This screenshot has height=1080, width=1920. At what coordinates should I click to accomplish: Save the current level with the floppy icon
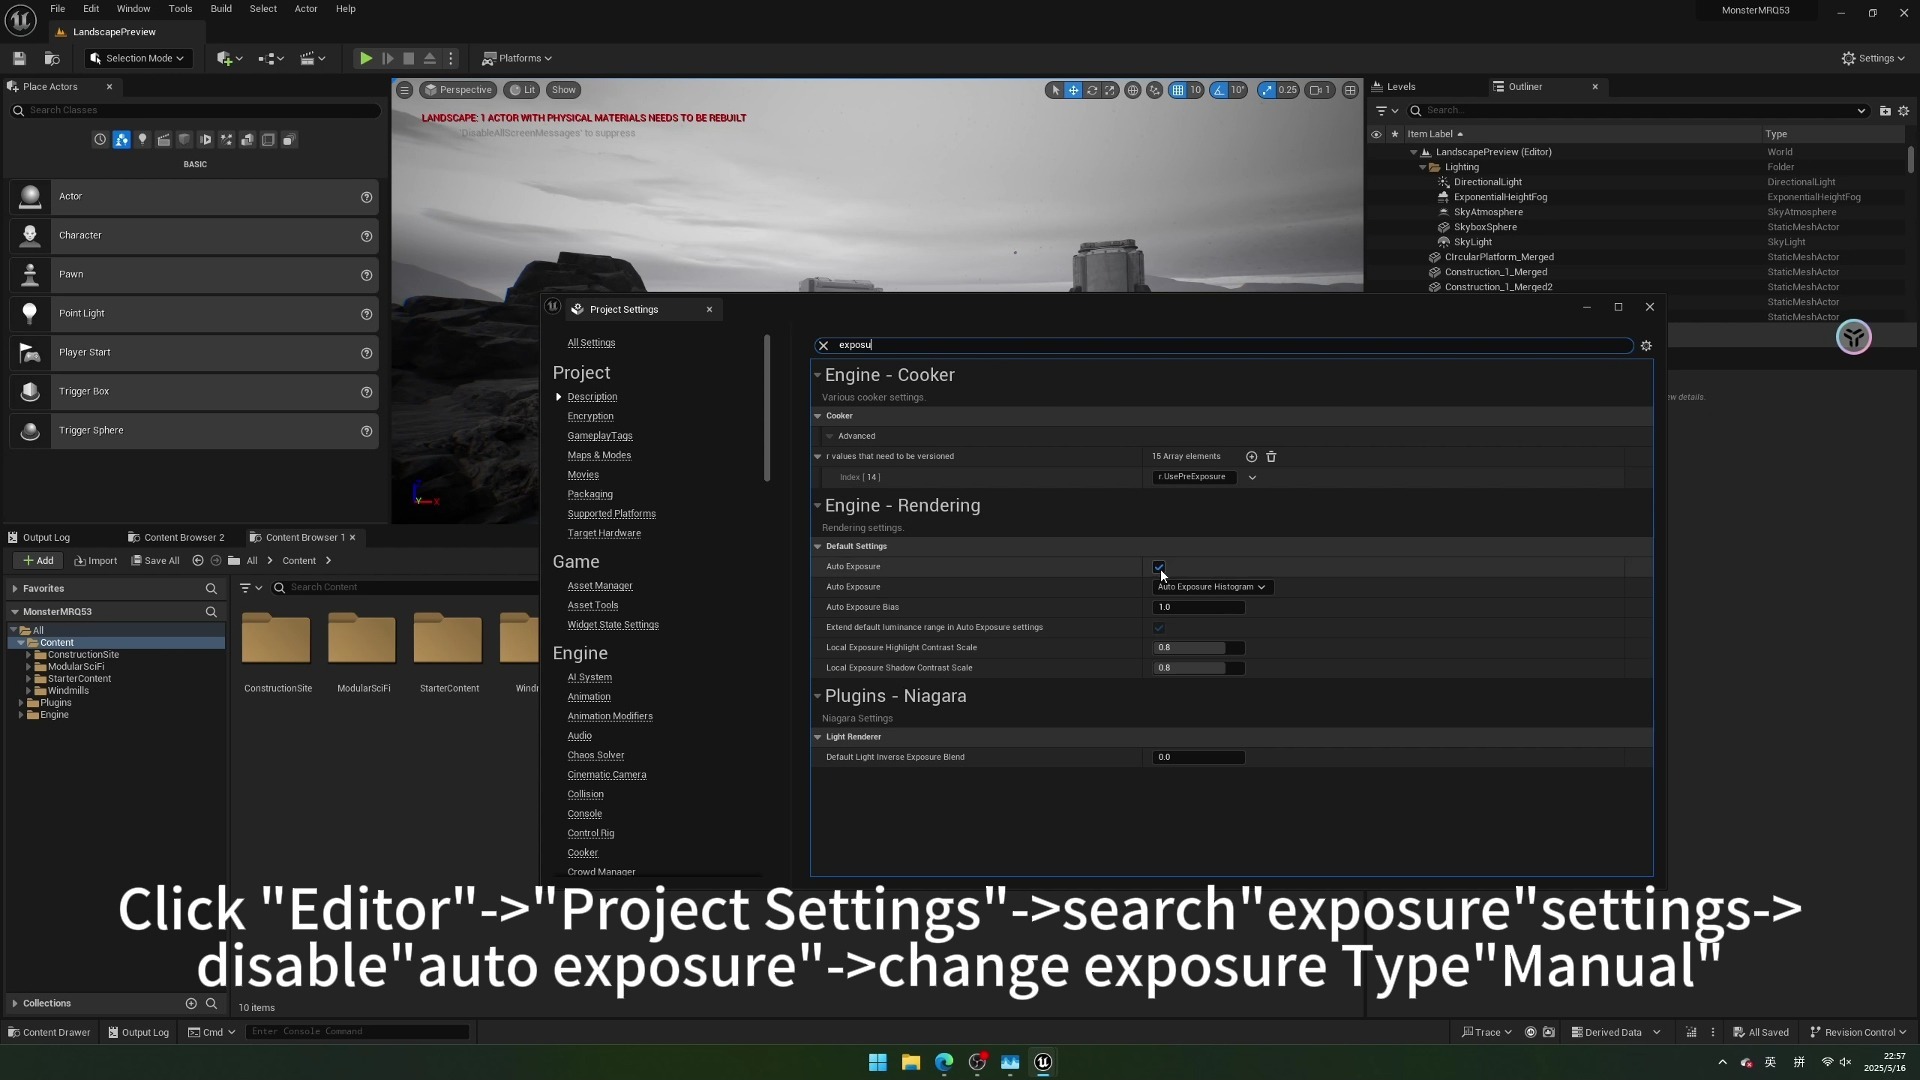(19, 59)
